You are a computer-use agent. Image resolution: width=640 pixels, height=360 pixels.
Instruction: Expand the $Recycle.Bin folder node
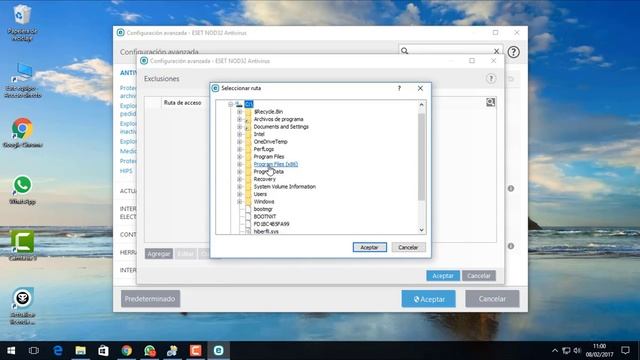240,111
